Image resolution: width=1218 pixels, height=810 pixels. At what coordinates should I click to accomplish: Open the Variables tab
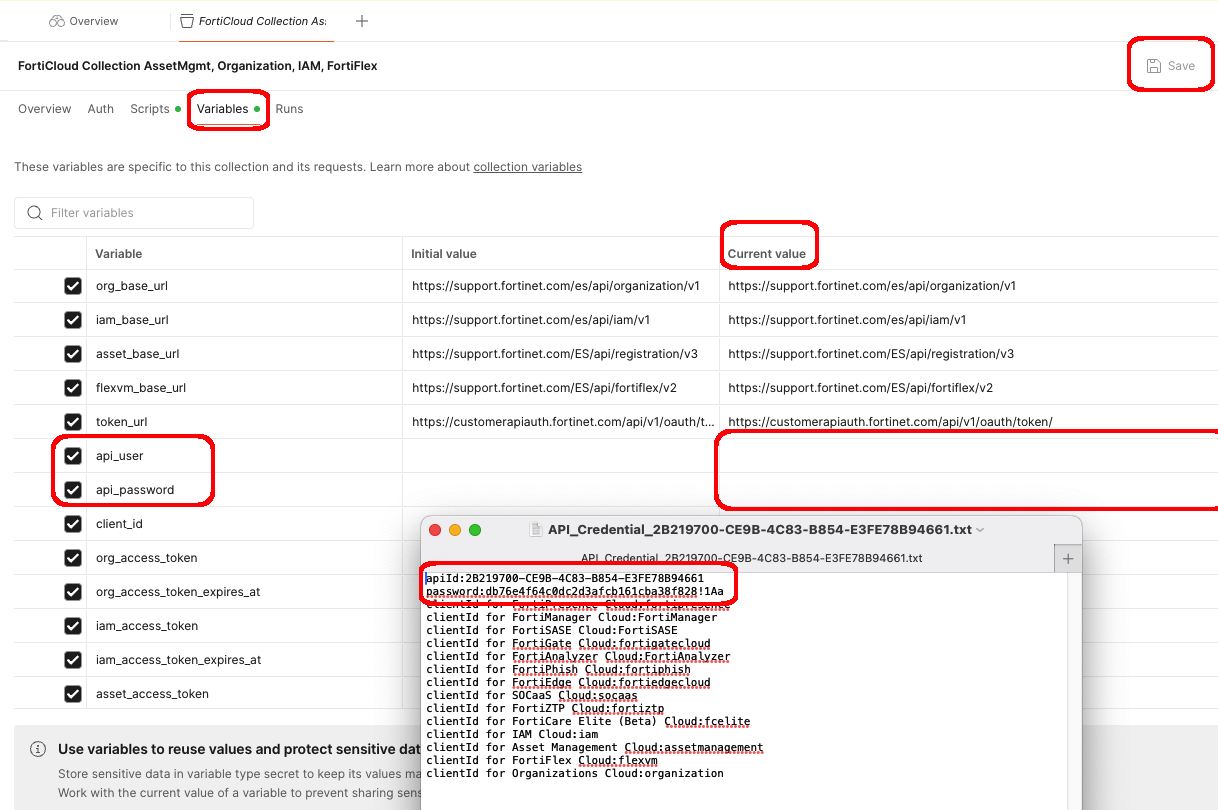(223, 109)
